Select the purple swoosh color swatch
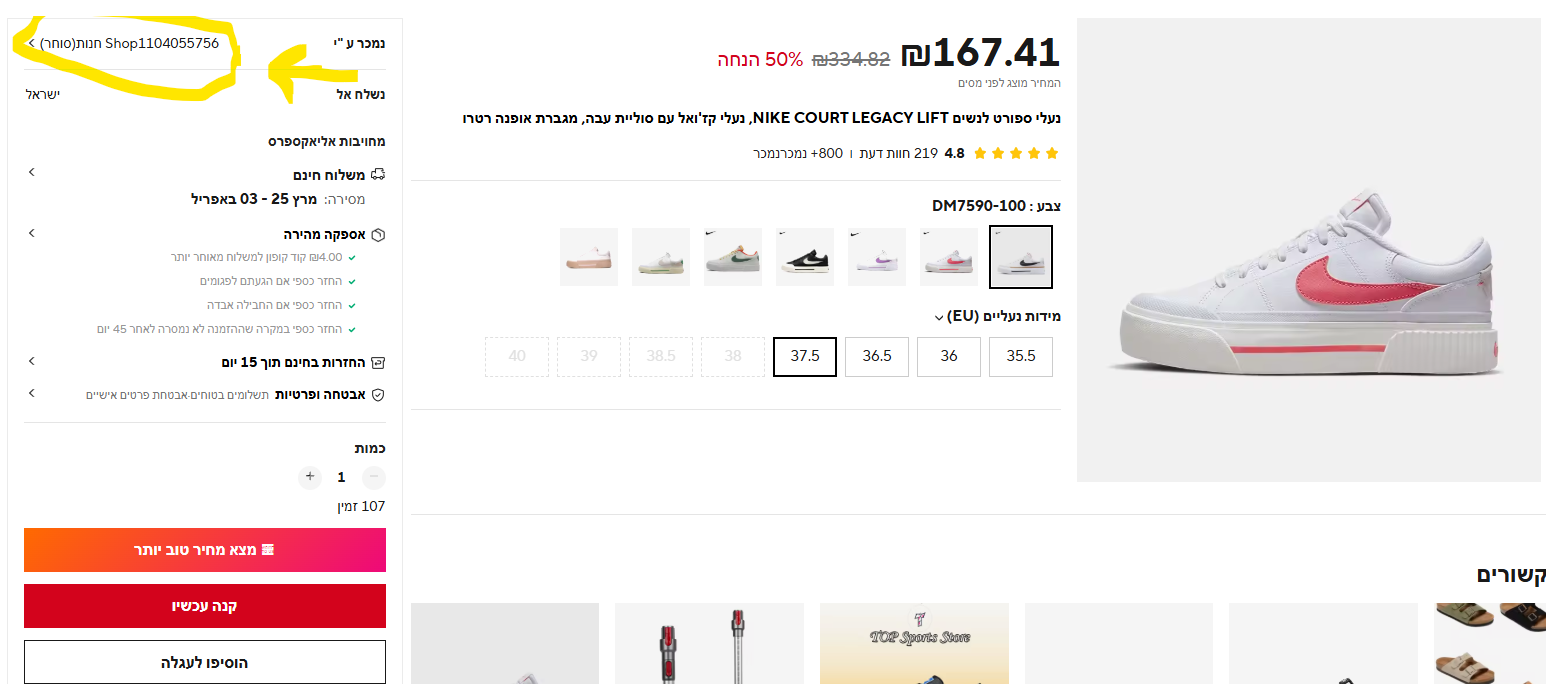Viewport: 1546px width, 684px height. (x=877, y=257)
